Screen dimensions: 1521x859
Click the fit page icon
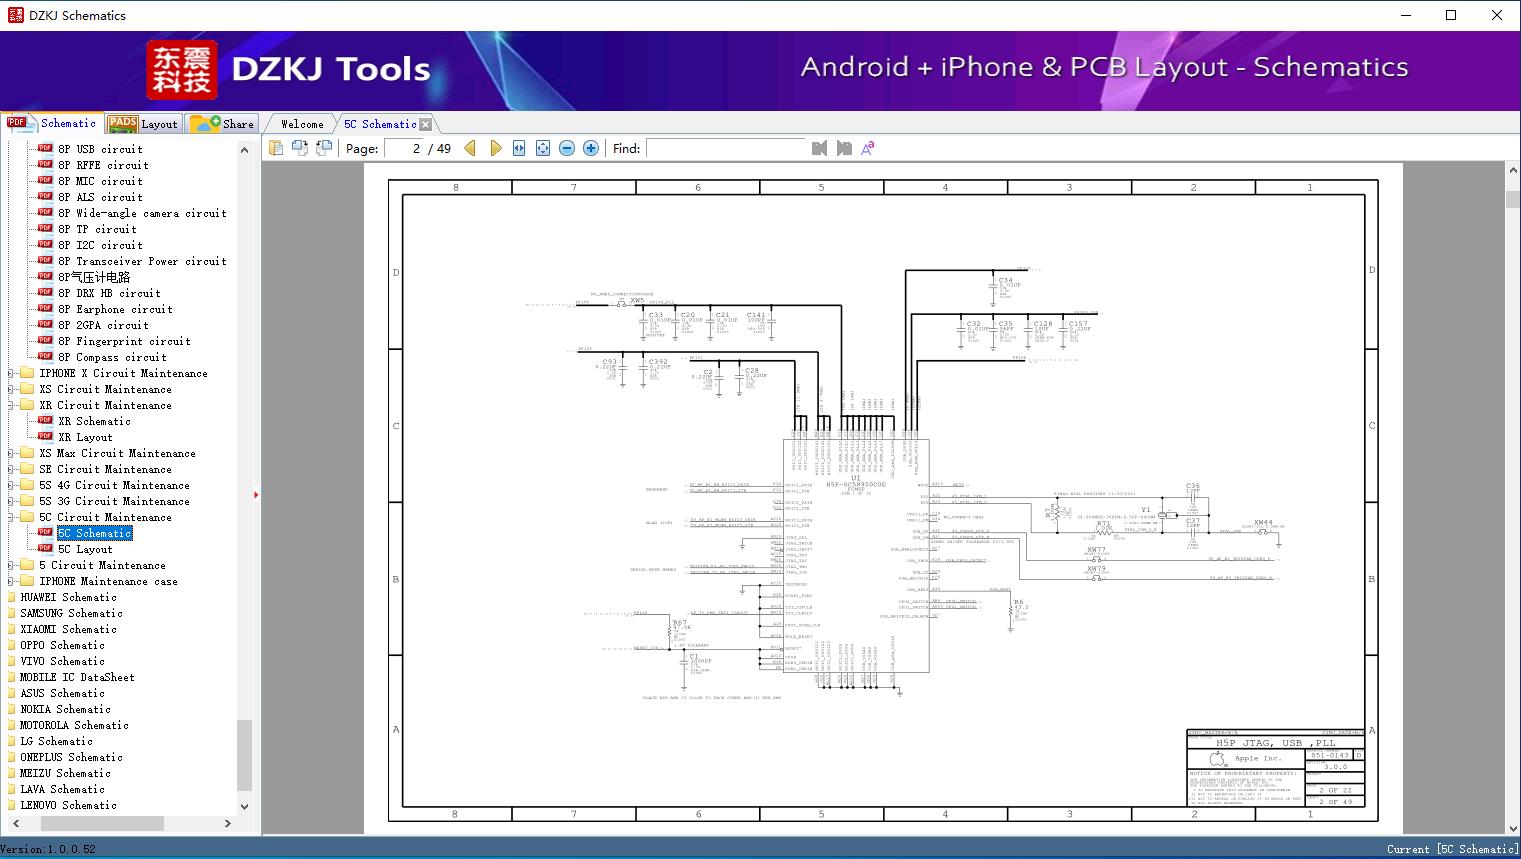(543, 148)
